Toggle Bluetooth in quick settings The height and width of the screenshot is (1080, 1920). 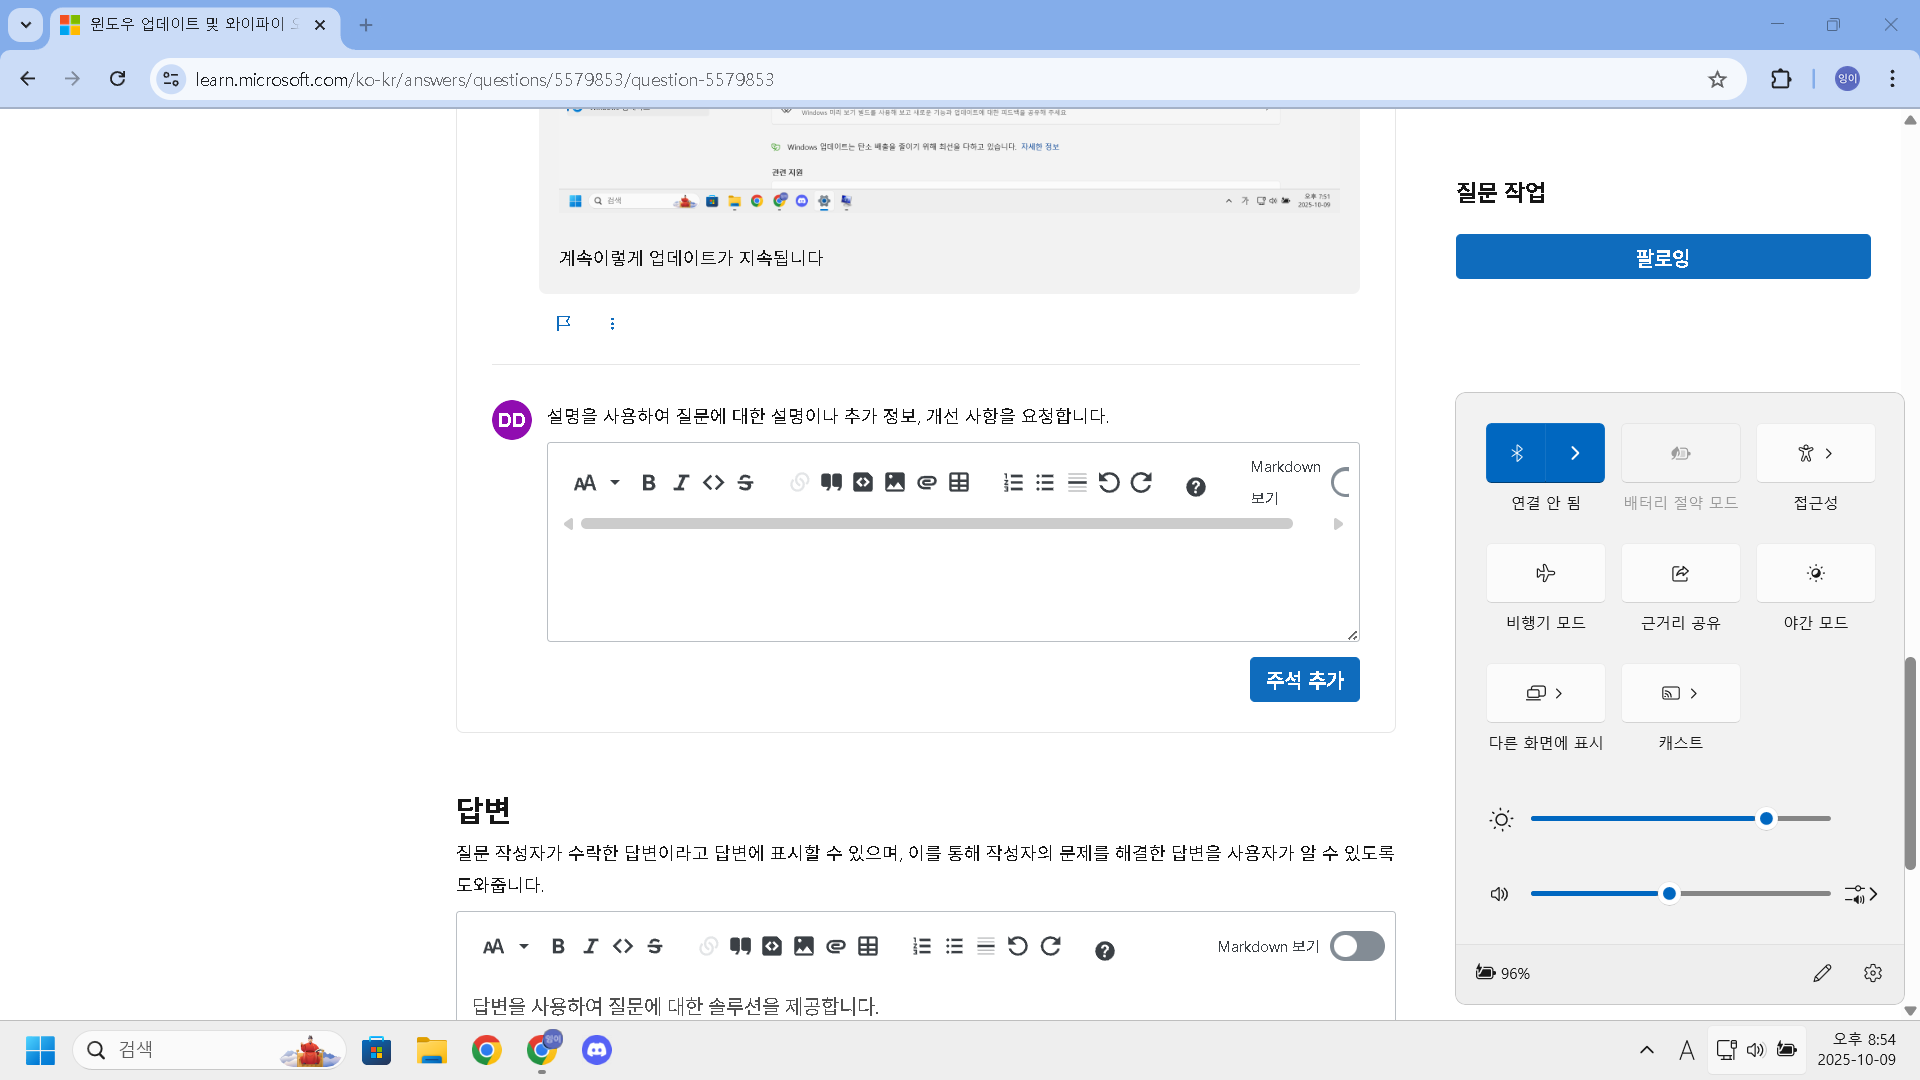(x=1516, y=453)
